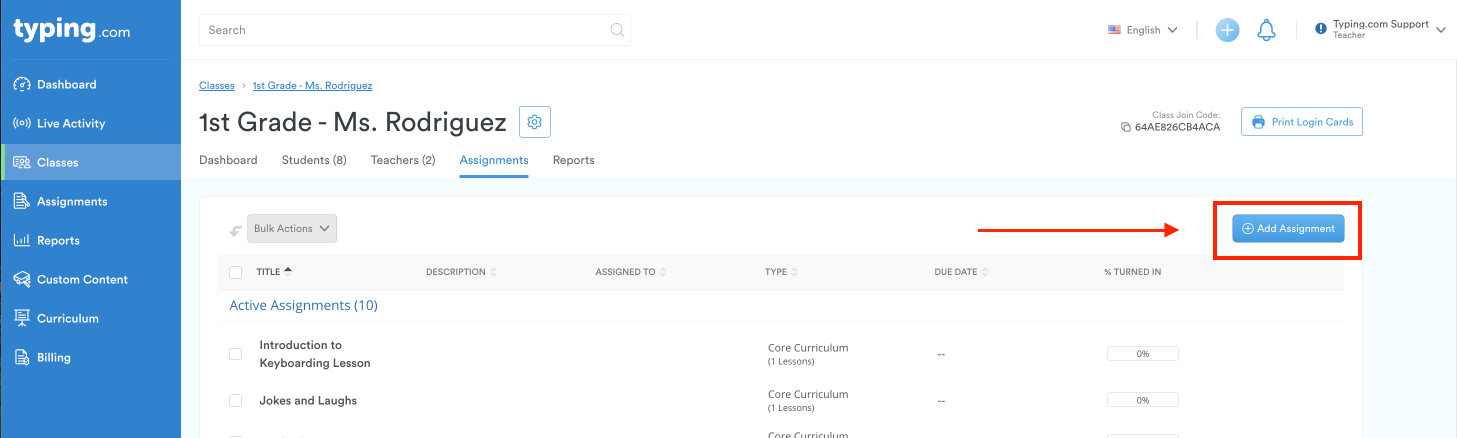This screenshot has height=438, width=1457.
Task: Open Live Activity from the sidebar
Action: [x=71, y=124]
